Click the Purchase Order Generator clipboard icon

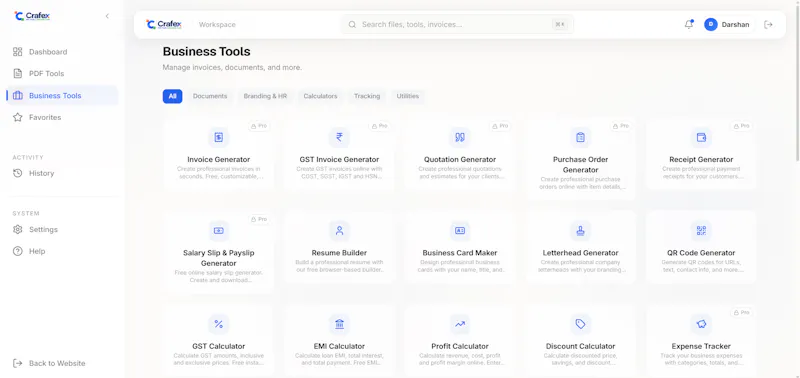pyautogui.click(x=580, y=137)
